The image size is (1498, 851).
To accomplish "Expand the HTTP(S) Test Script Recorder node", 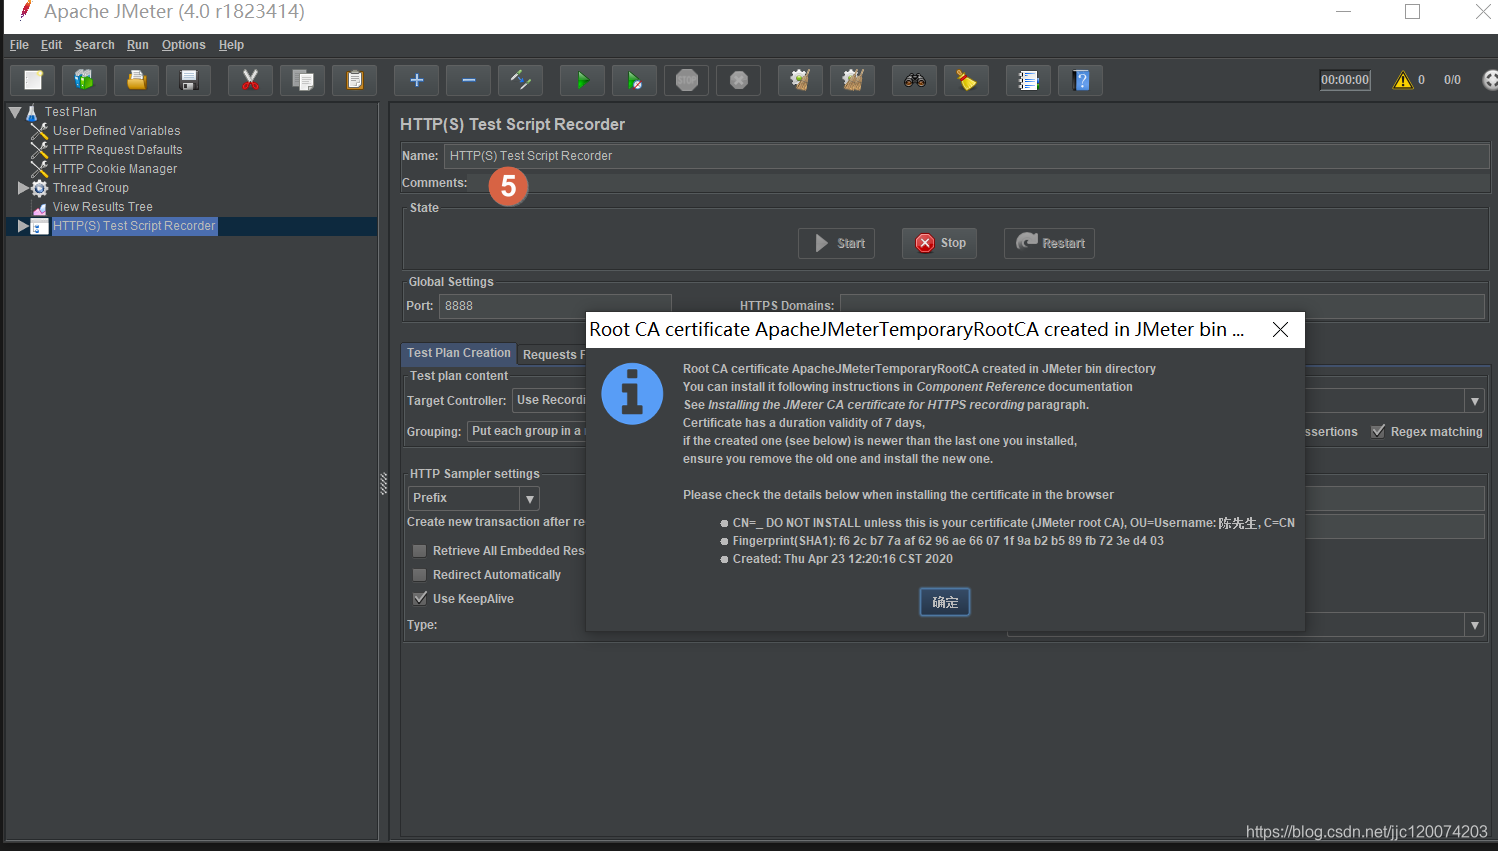I will click(23, 226).
